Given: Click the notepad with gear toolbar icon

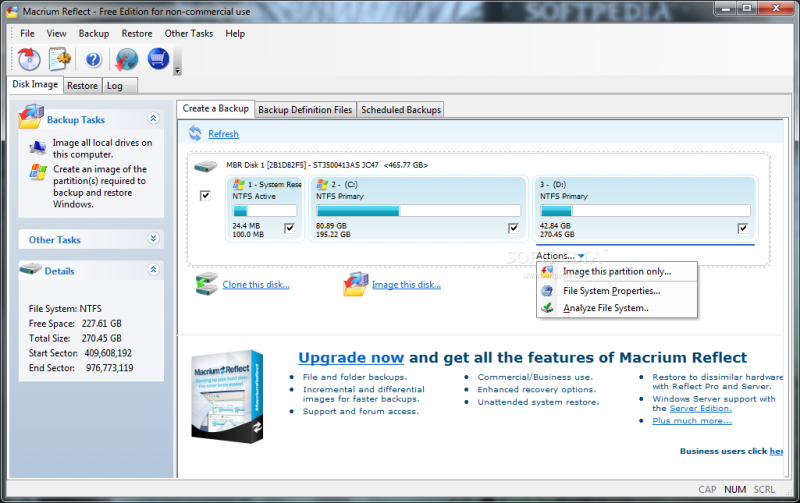Looking at the screenshot, I should [x=59, y=59].
